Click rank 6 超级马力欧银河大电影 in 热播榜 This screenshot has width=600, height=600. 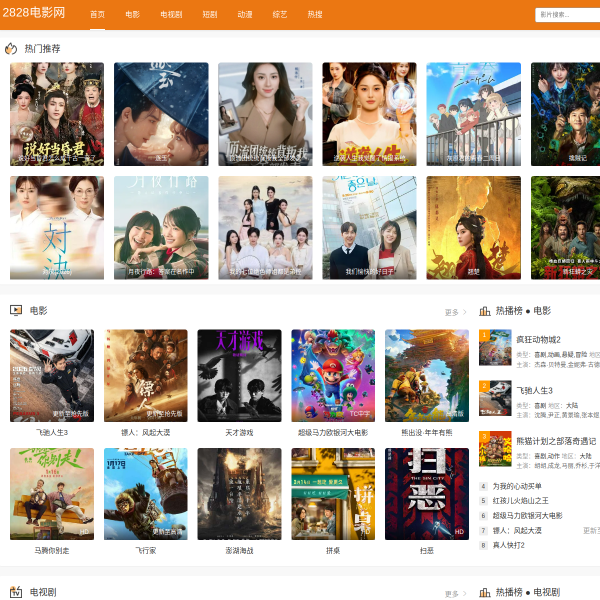pos(527,516)
